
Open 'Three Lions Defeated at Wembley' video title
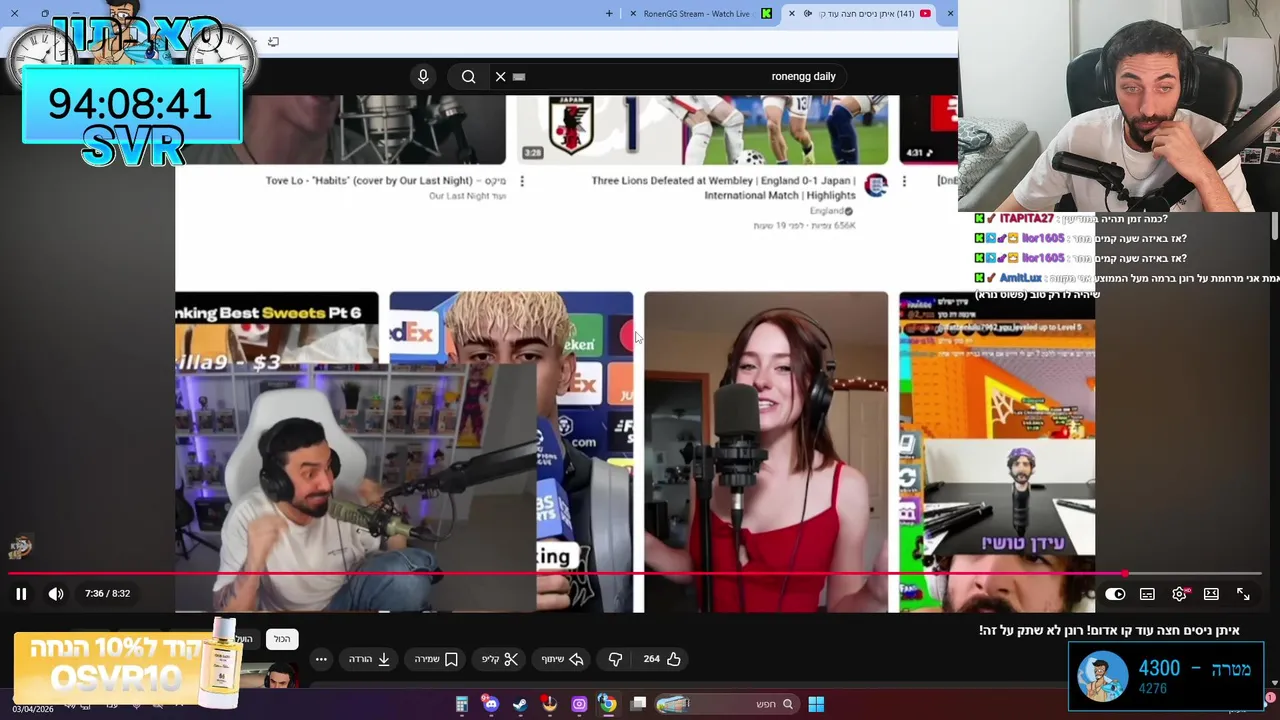click(723, 188)
